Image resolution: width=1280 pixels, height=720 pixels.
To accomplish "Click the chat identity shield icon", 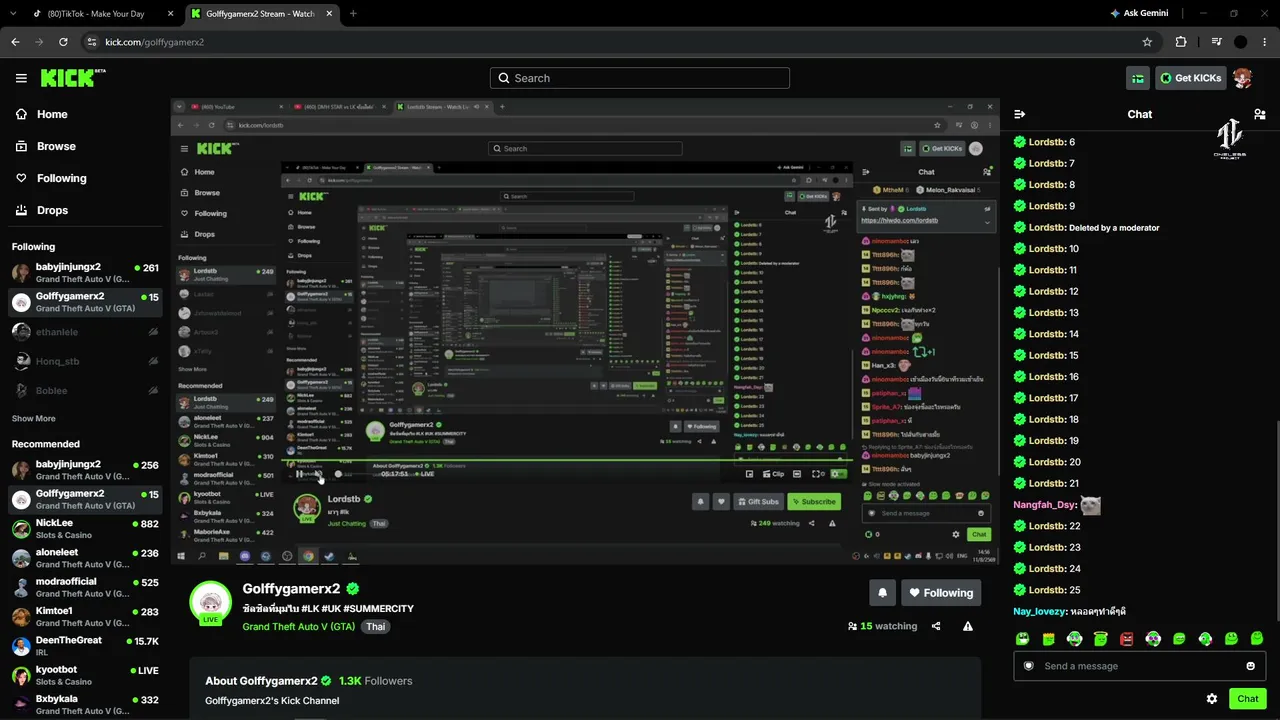I will tap(1028, 666).
